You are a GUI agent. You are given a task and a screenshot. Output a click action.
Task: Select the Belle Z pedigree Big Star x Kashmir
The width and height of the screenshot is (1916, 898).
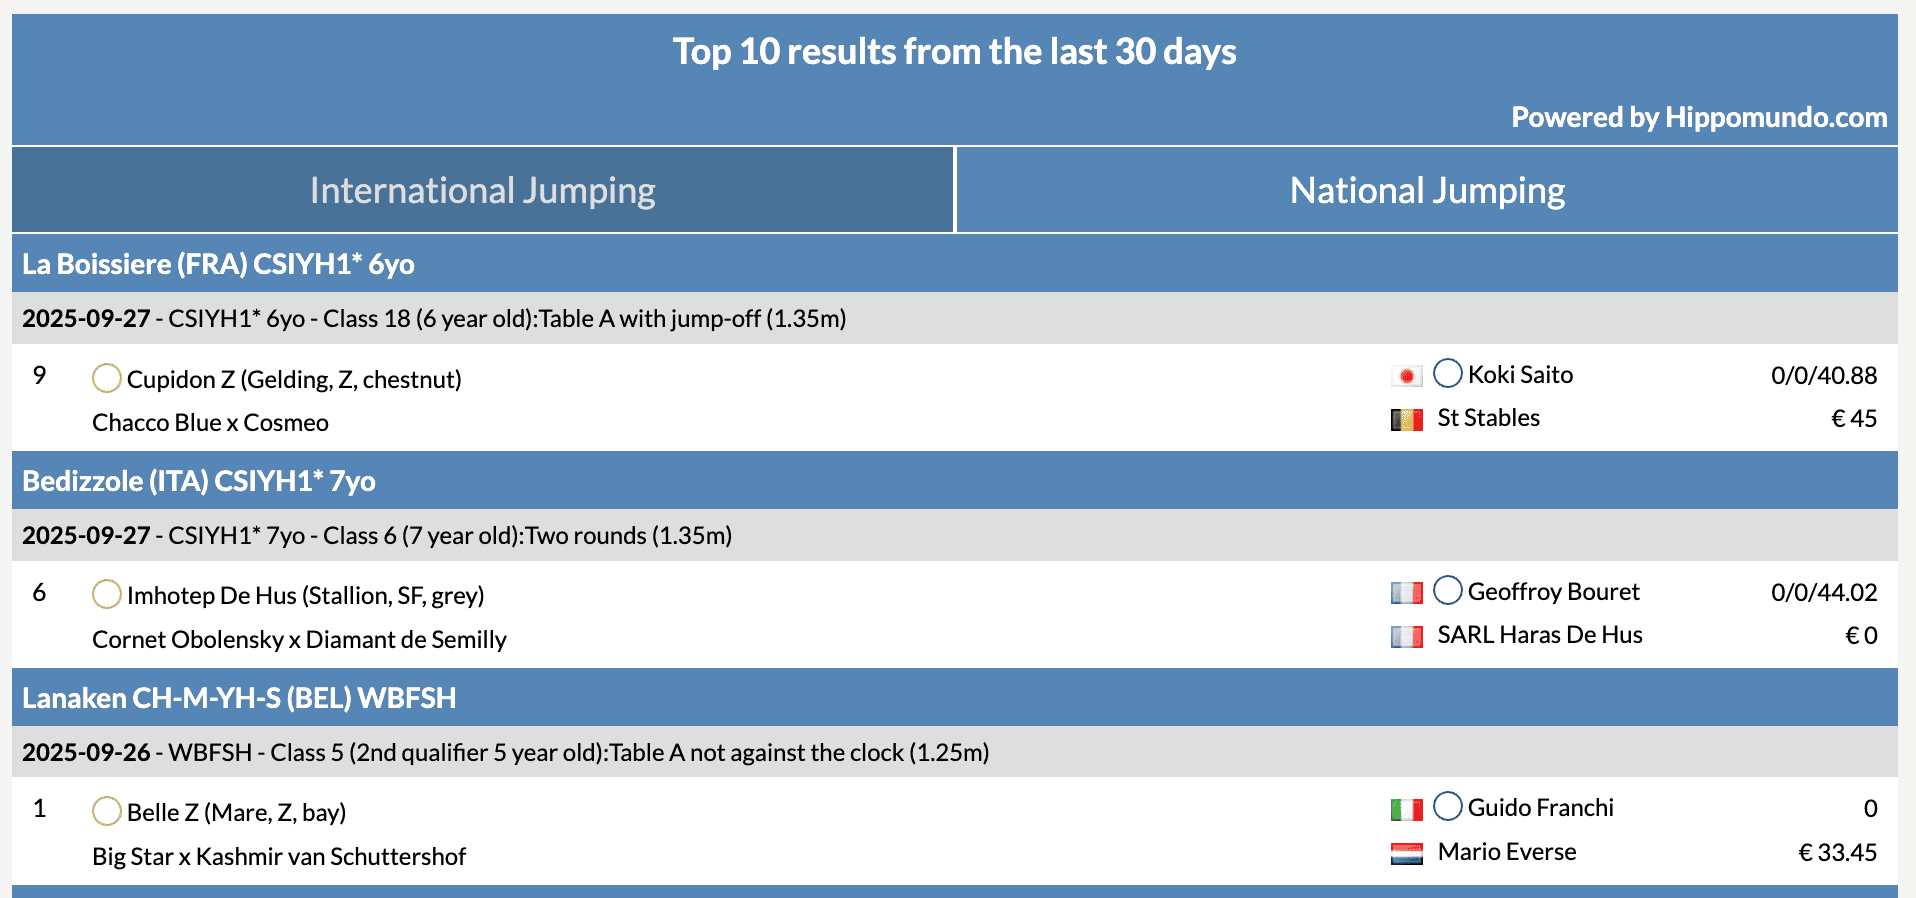pyautogui.click(x=279, y=857)
